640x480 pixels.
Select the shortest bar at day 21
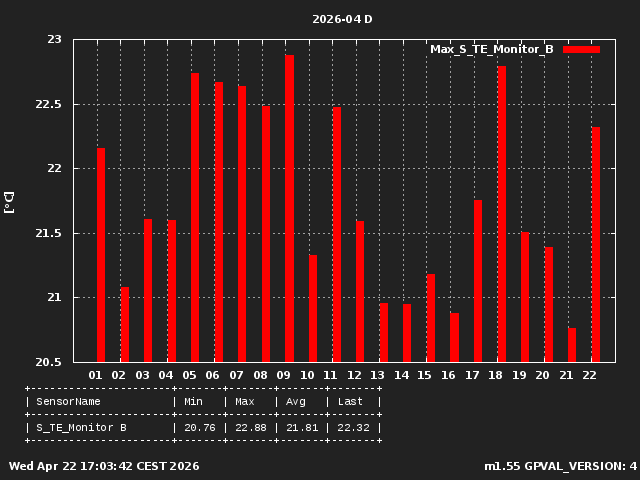pyautogui.click(x=572, y=345)
